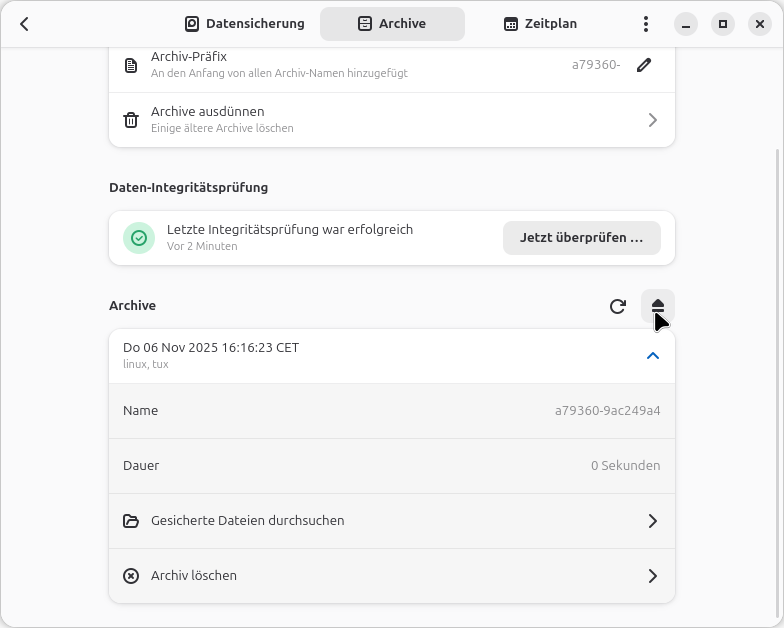Click the folder icon for browsing saved files
This screenshot has height=628, width=784.
point(131,521)
